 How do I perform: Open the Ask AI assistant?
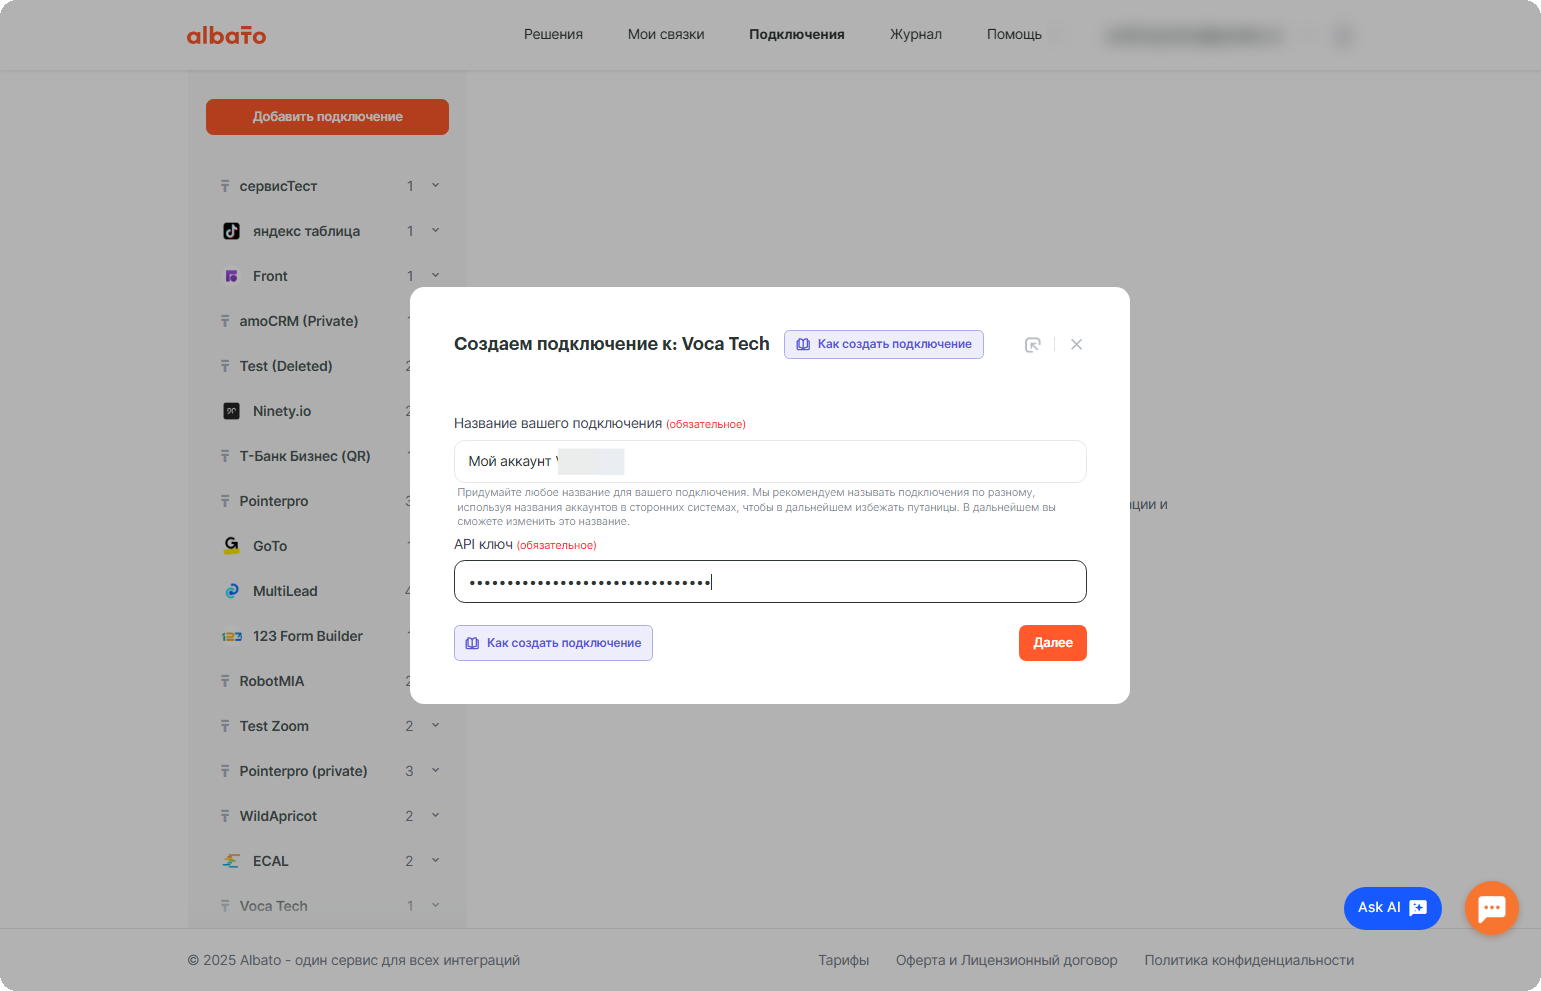1392,908
